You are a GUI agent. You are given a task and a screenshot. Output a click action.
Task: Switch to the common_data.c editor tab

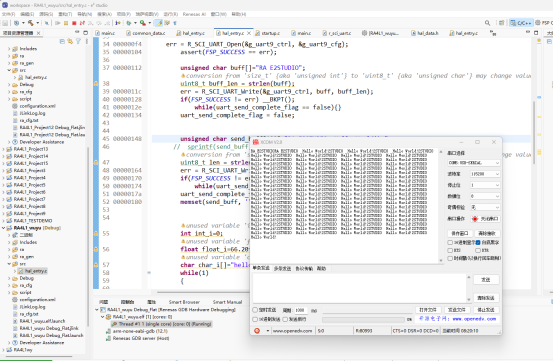148,33
